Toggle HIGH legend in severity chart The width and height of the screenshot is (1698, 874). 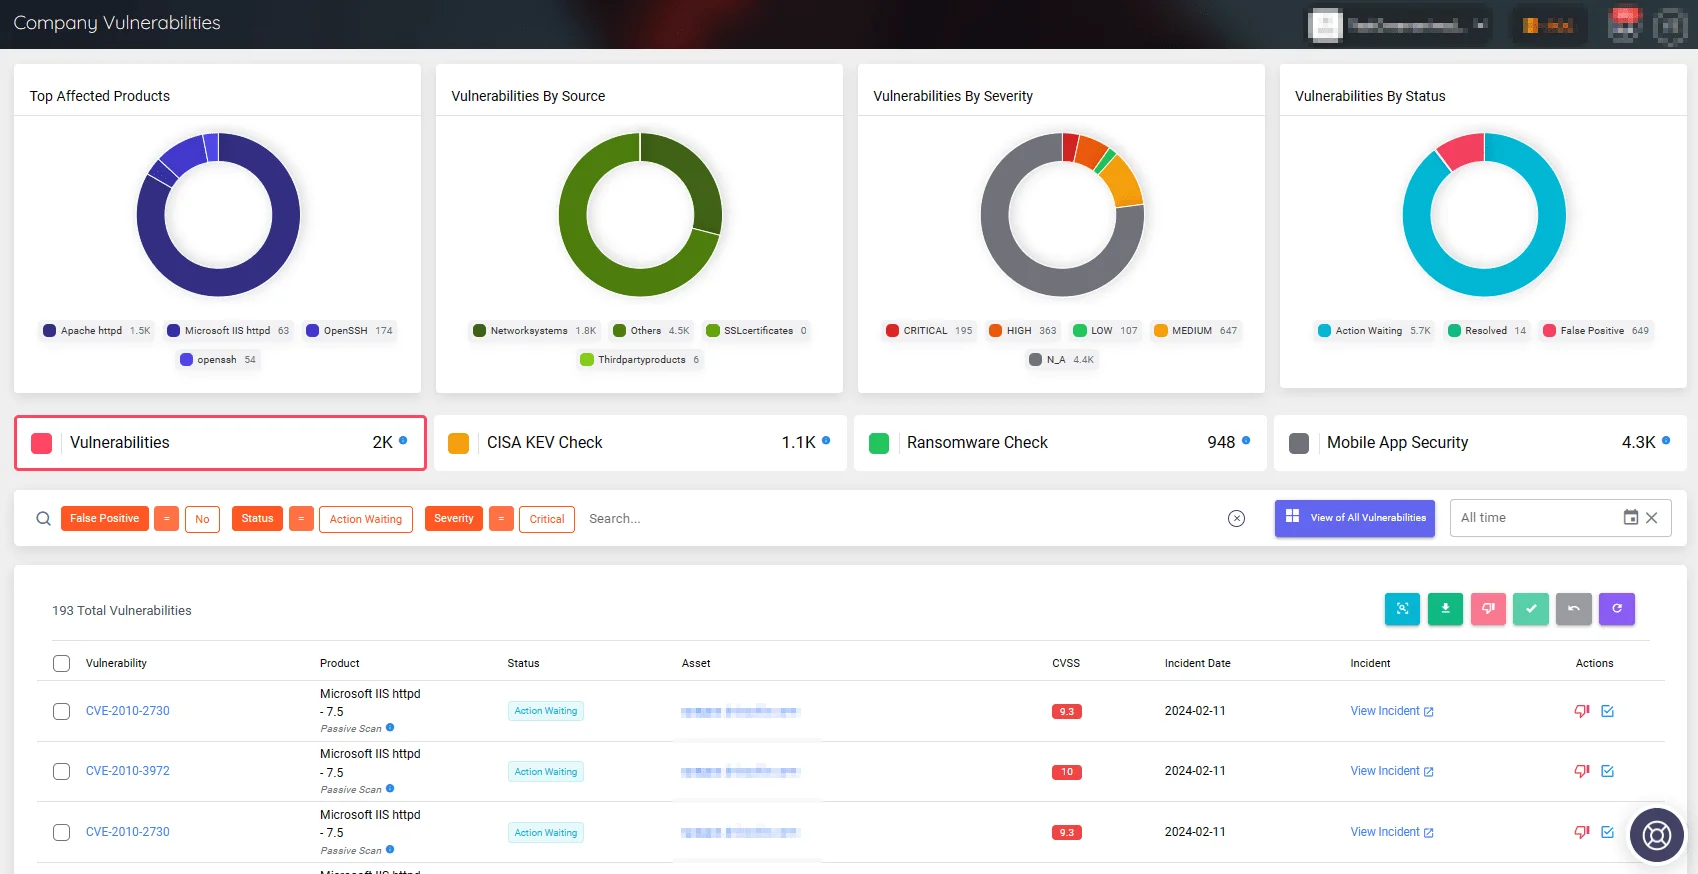(1022, 330)
